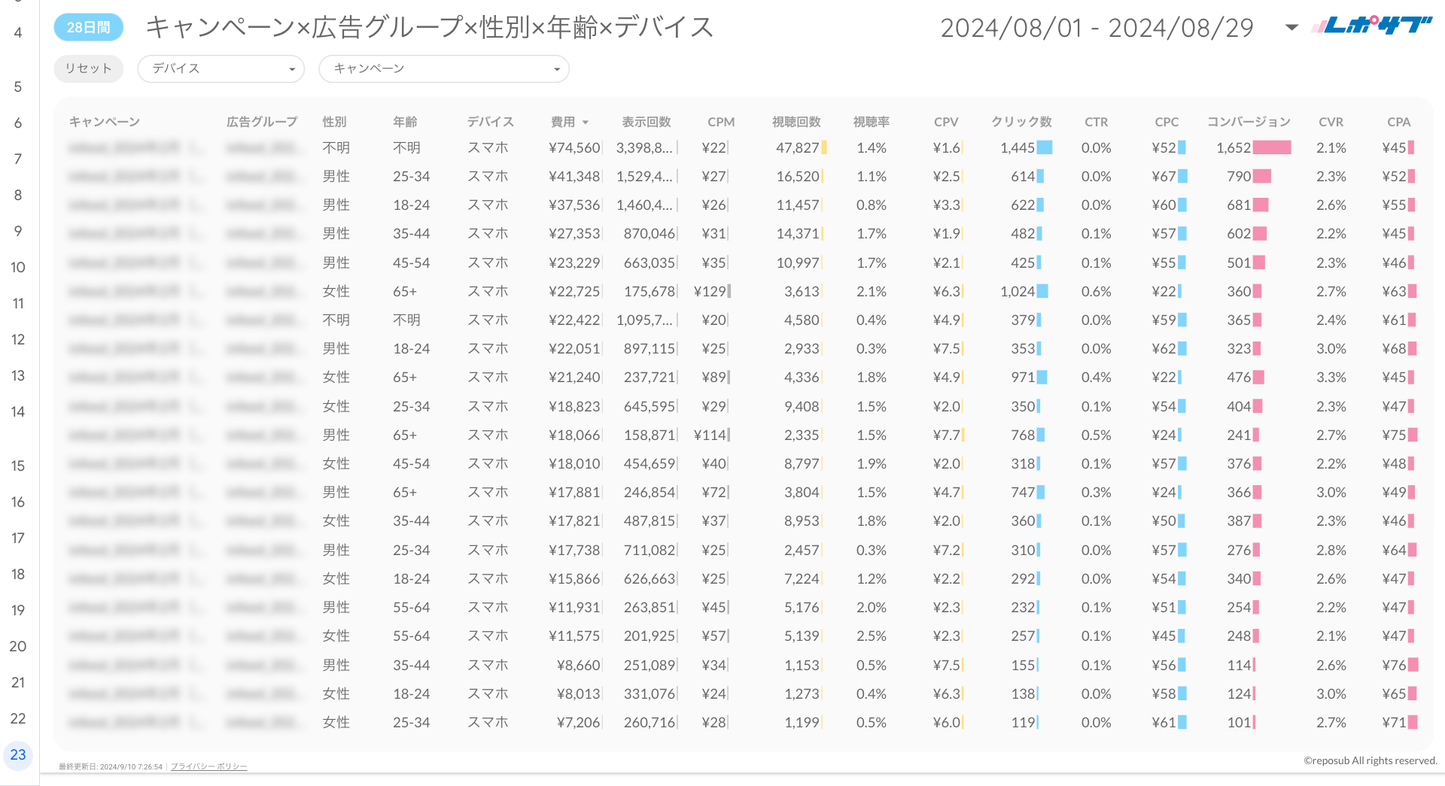Image resolution: width=1445 pixels, height=786 pixels.
Task: Click the cost cell ¥41,348
Action: 575,176
